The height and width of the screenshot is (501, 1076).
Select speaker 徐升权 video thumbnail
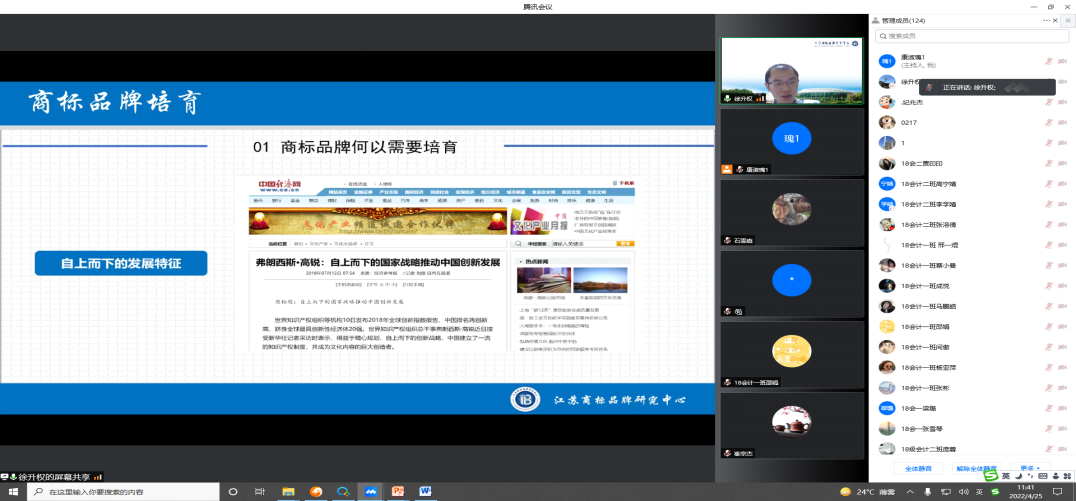[792, 72]
